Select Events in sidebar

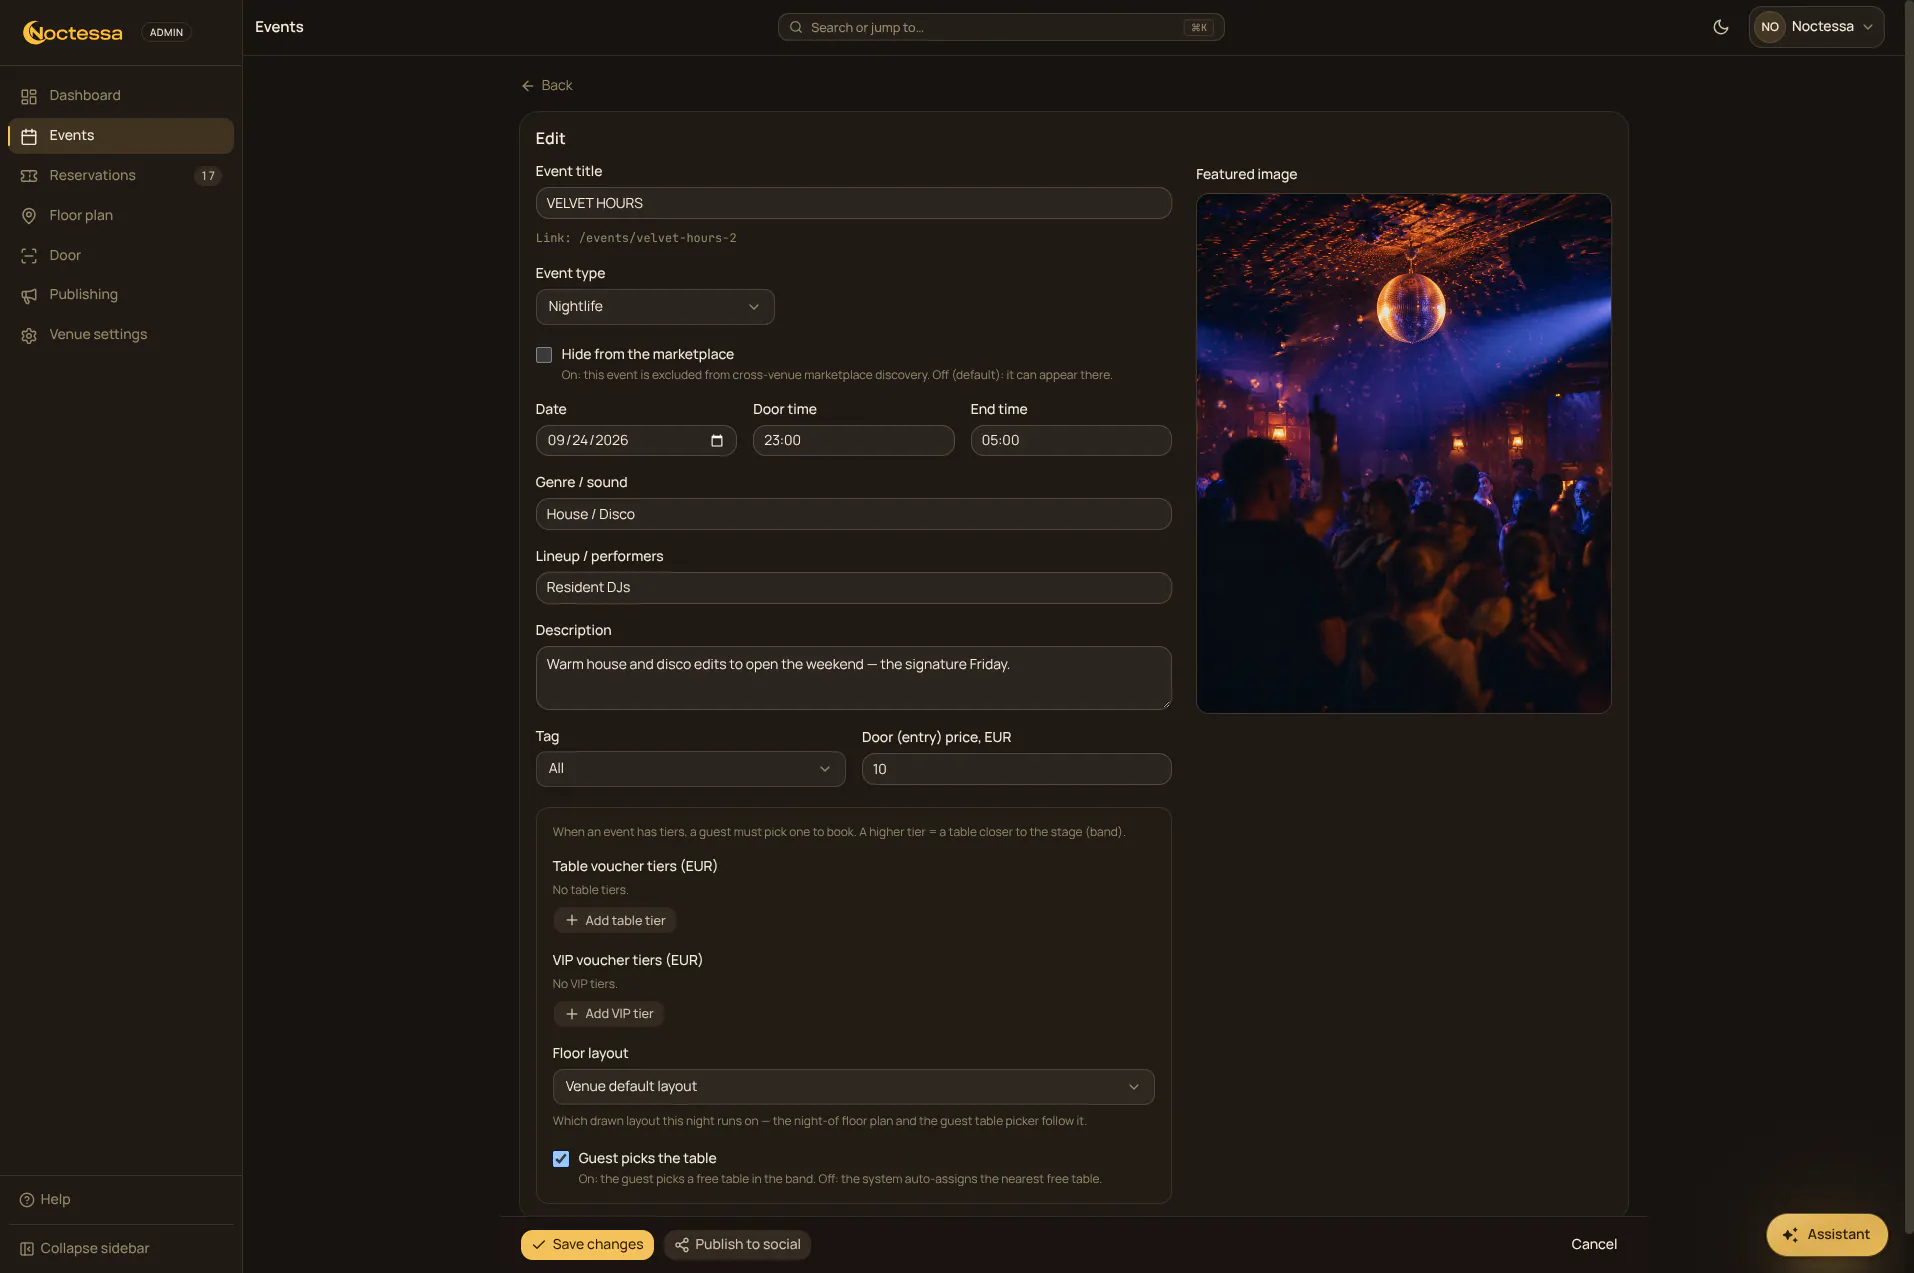pos(121,136)
